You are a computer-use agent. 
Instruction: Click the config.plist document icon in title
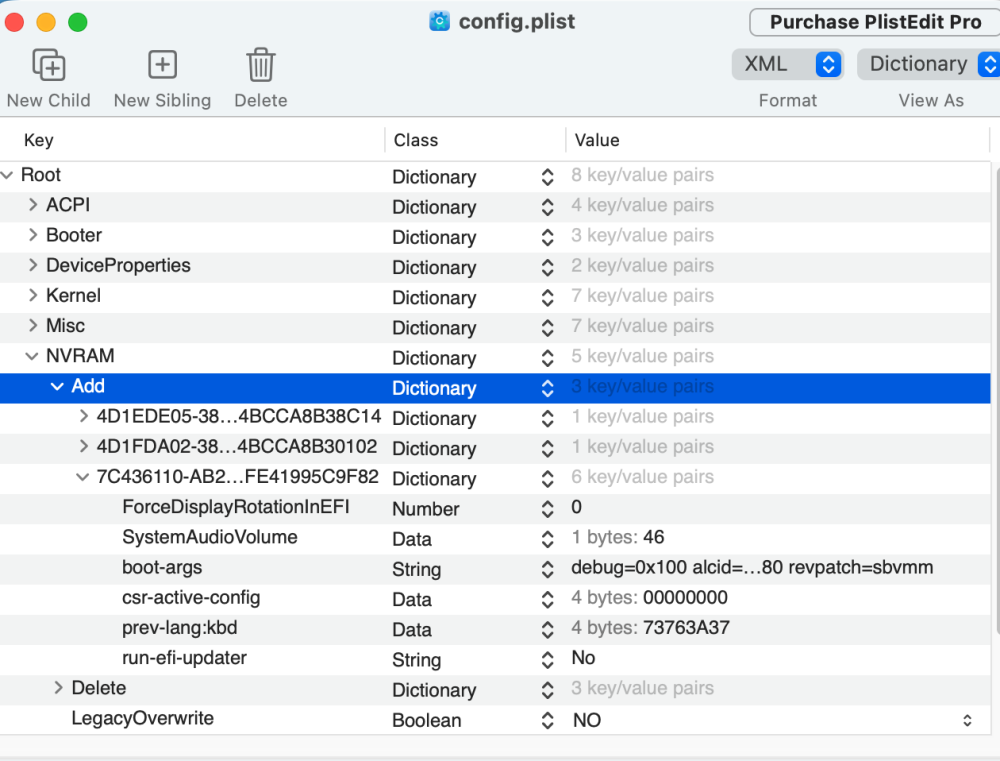point(439,21)
